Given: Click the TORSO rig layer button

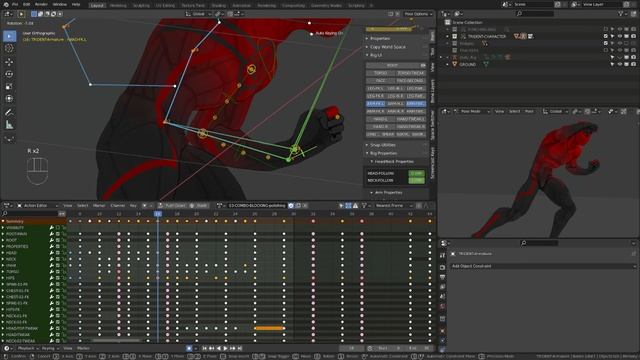Looking at the screenshot, I should (x=380, y=73).
